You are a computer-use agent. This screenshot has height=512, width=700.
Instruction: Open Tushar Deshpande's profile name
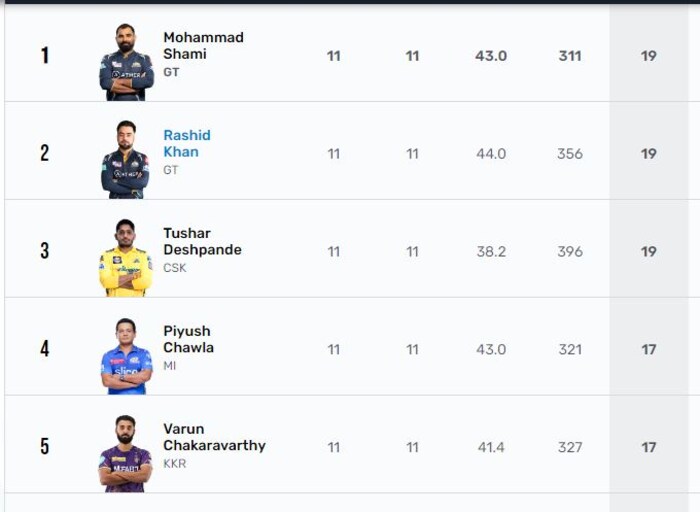202,242
